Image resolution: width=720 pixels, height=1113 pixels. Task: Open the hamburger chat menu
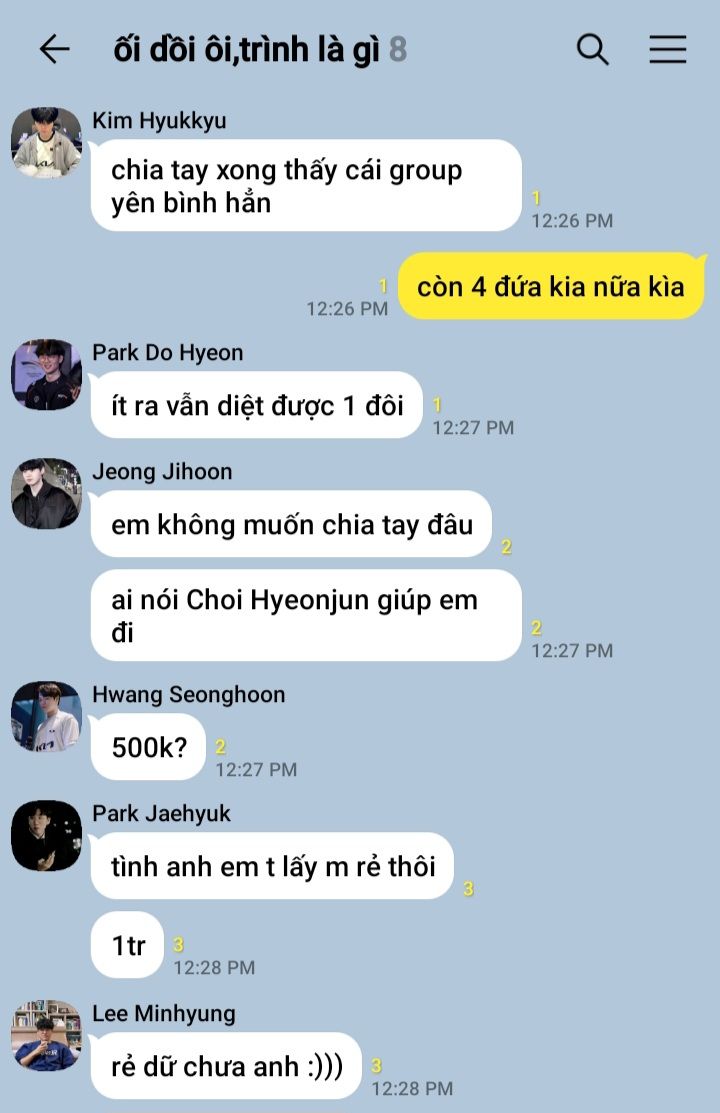(x=667, y=50)
